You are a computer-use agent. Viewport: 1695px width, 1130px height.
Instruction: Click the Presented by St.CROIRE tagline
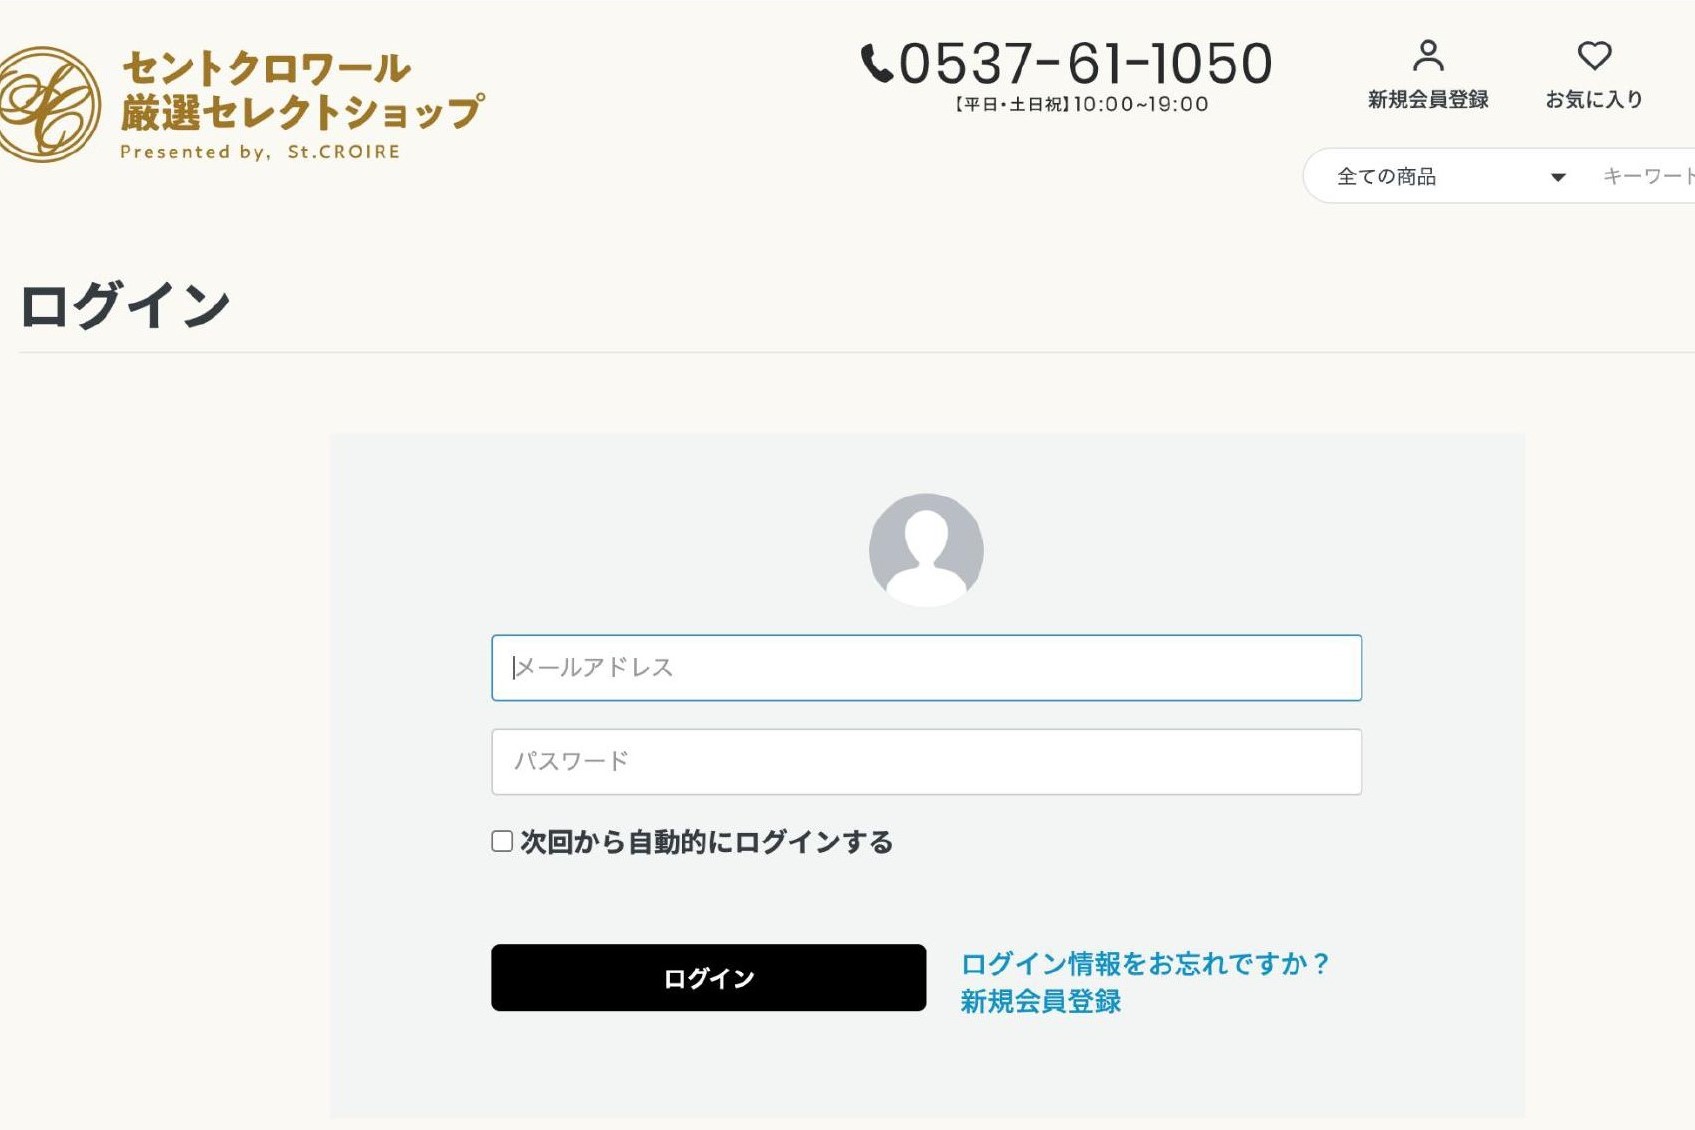coord(260,152)
